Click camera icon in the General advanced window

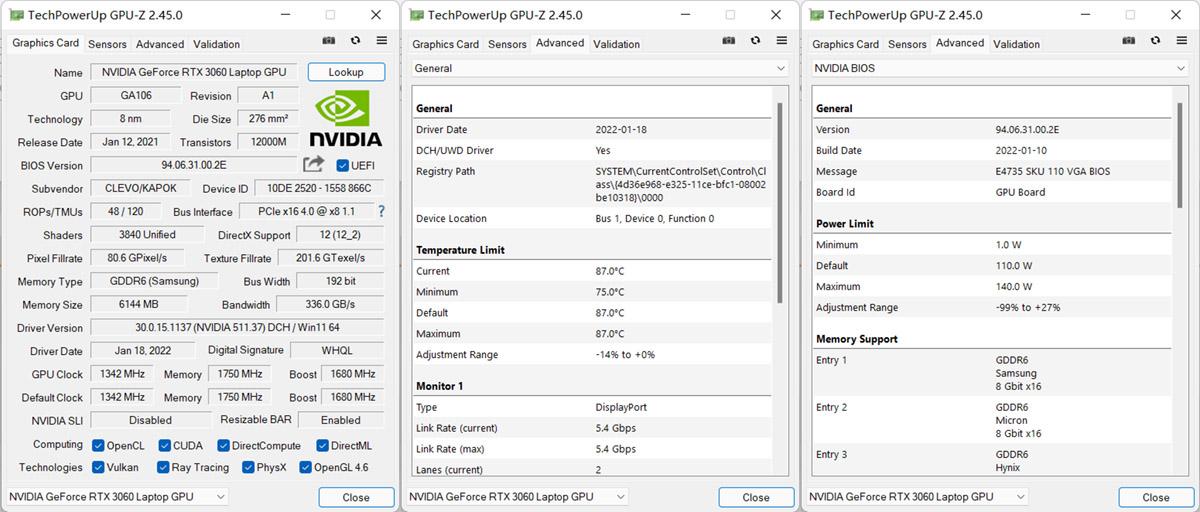click(729, 41)
